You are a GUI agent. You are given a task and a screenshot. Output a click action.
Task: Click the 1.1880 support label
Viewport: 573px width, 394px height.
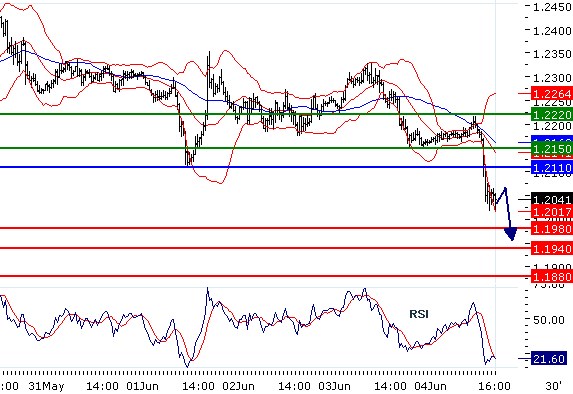[x=551, y=276]
